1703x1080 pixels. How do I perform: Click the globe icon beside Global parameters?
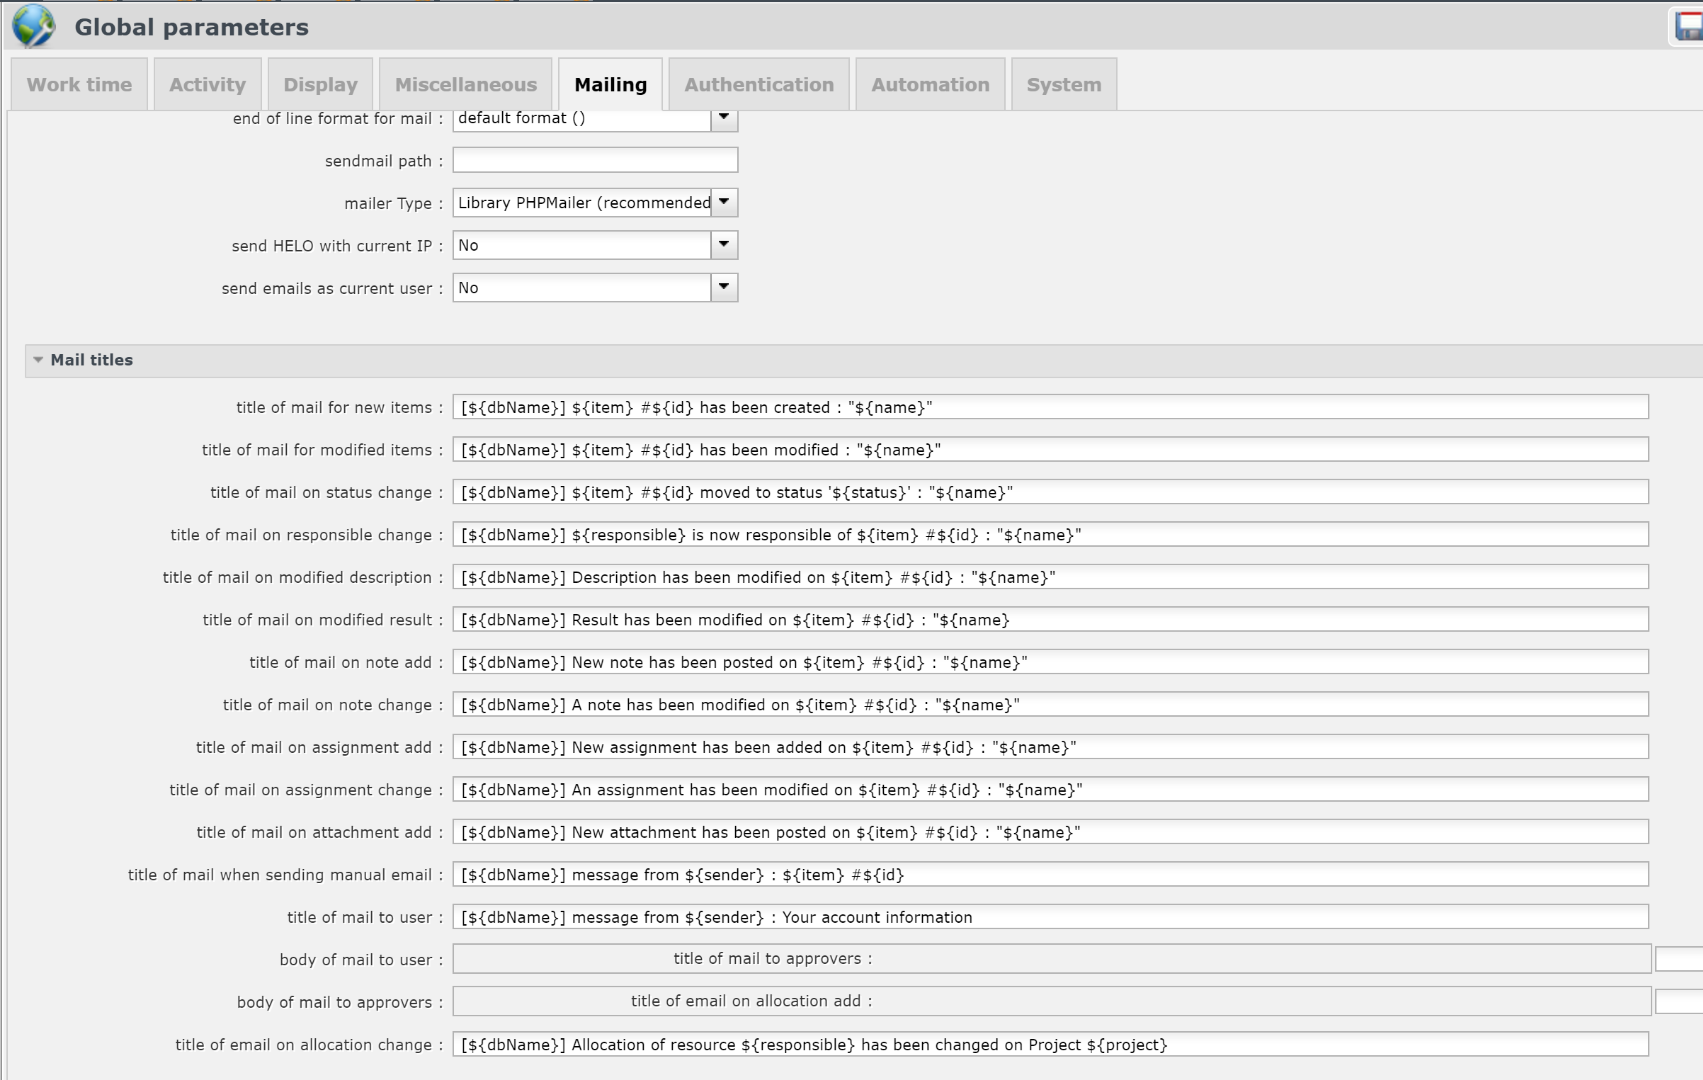click(x=33, y=26)
